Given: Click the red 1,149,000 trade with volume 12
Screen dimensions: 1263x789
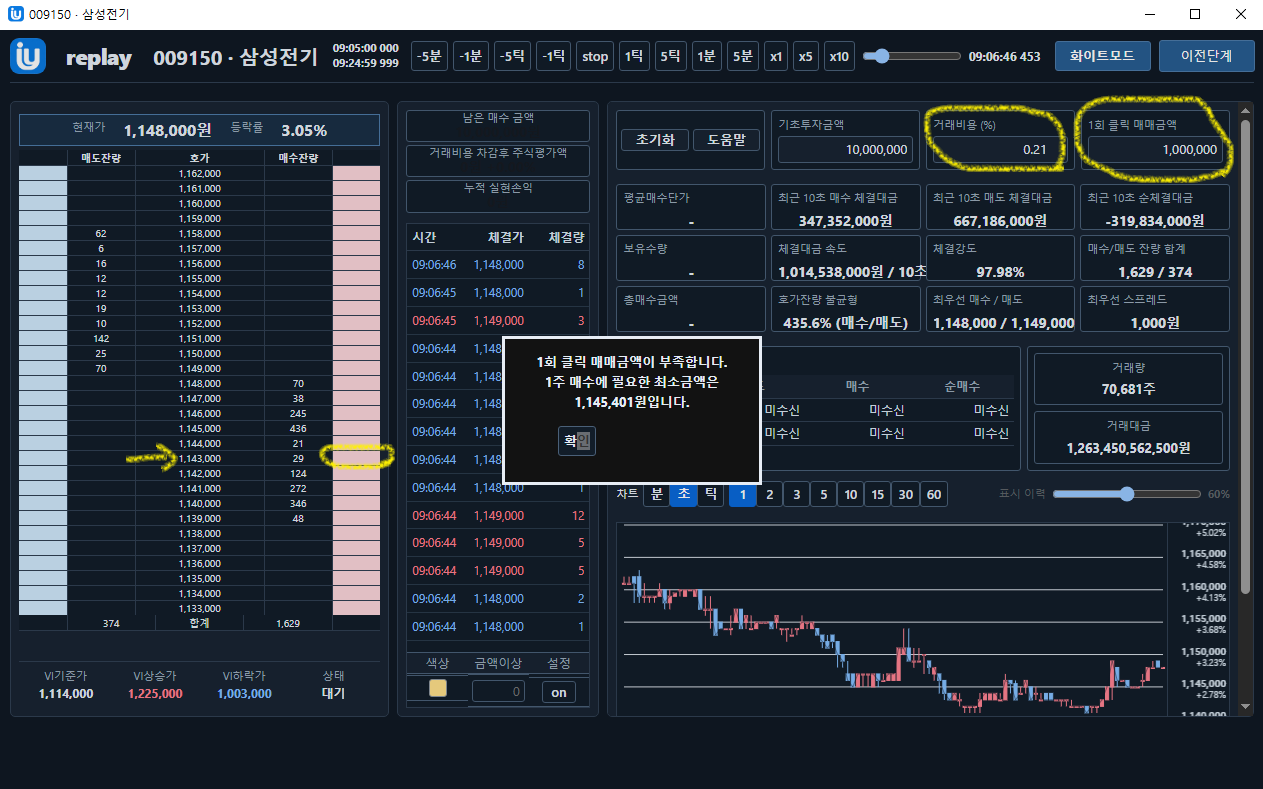Looking at the screenshot, I should [x=498, y=515].
